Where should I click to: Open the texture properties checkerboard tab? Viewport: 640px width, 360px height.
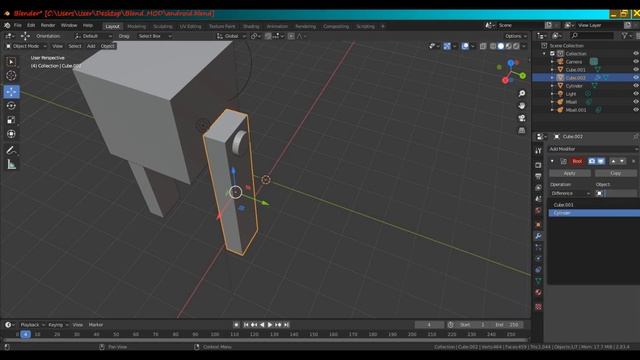tap(538, 307)
